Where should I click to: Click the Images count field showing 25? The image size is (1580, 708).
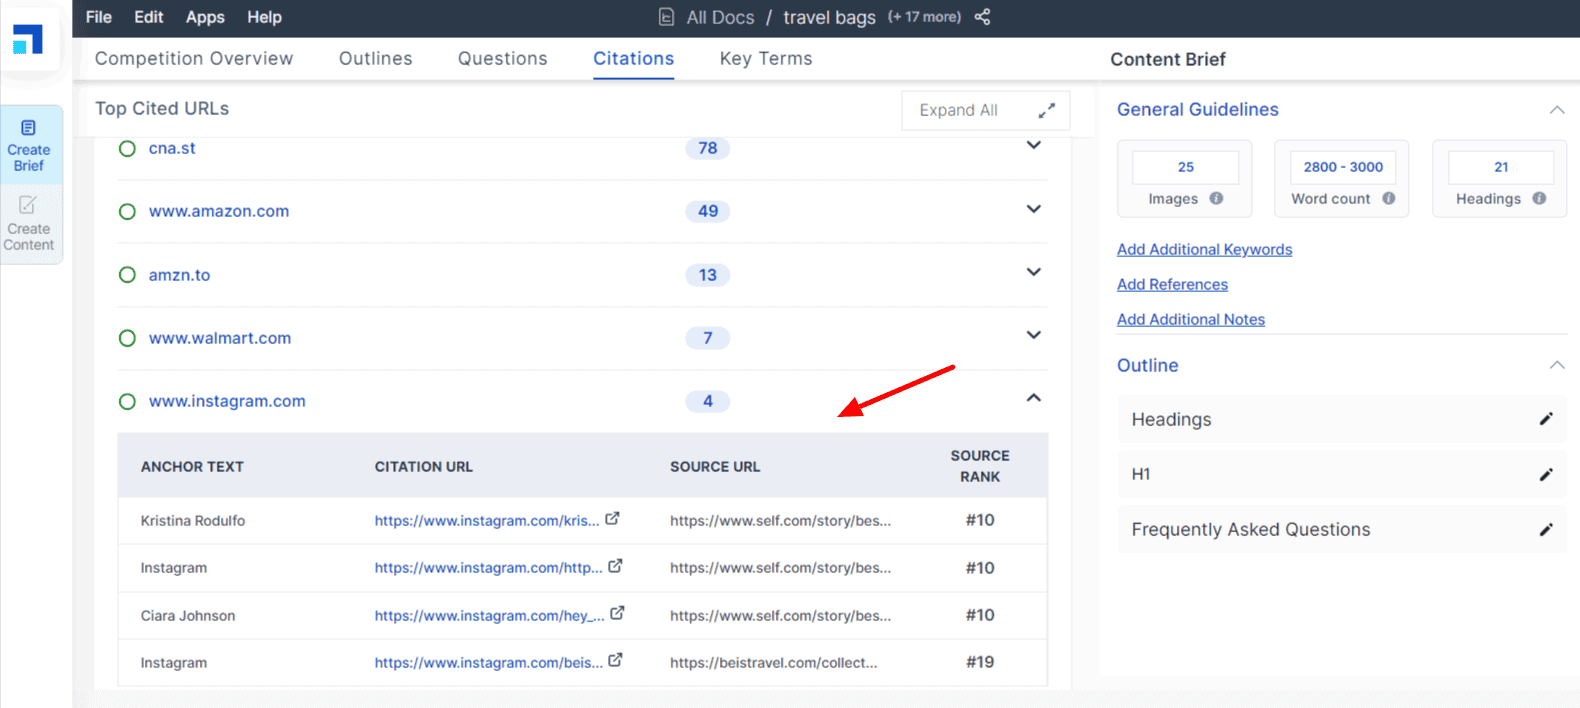(x=1185, y=167)
